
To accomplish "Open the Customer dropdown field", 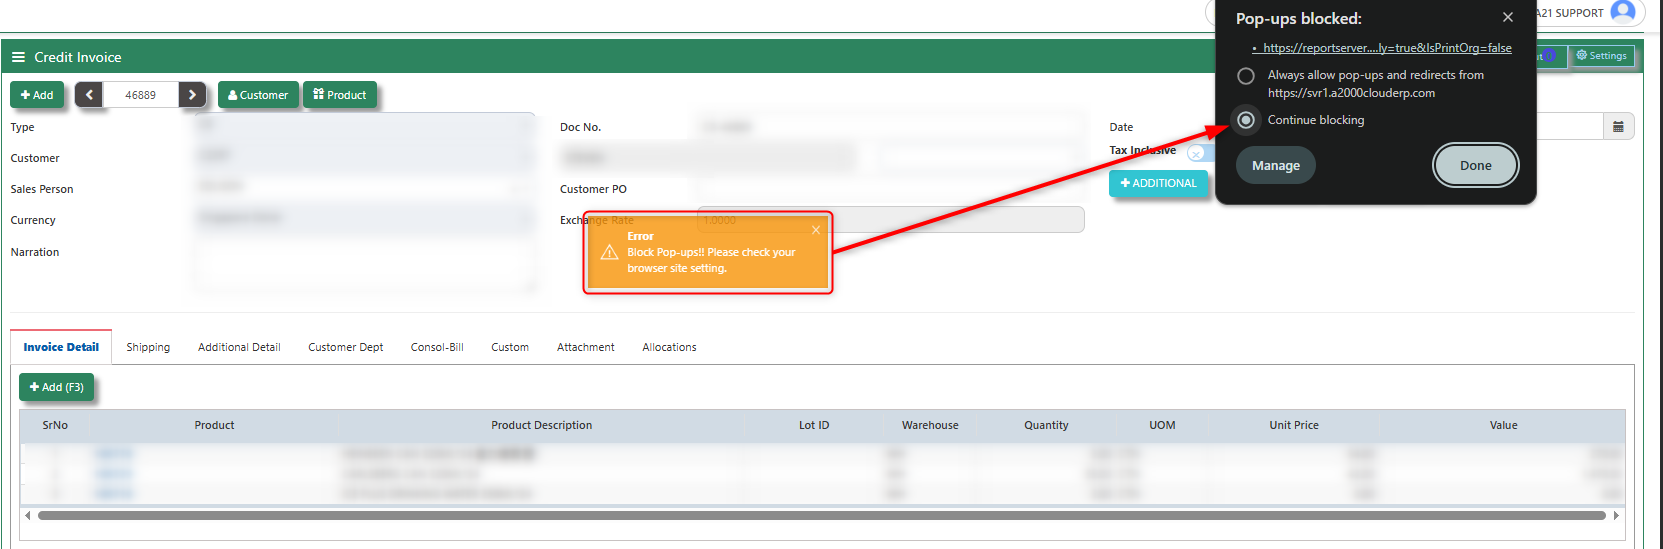I will pos(365,157).
